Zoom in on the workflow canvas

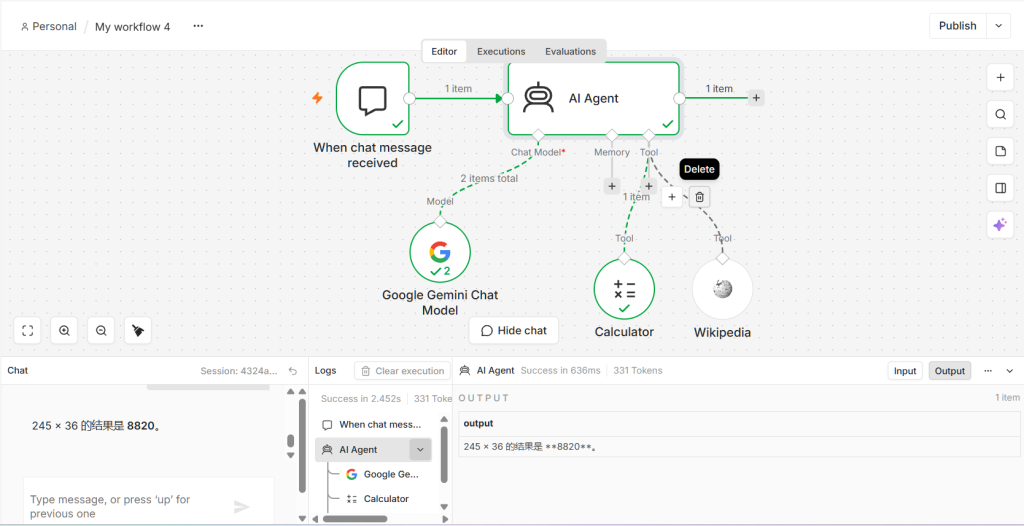pos(64,331)
